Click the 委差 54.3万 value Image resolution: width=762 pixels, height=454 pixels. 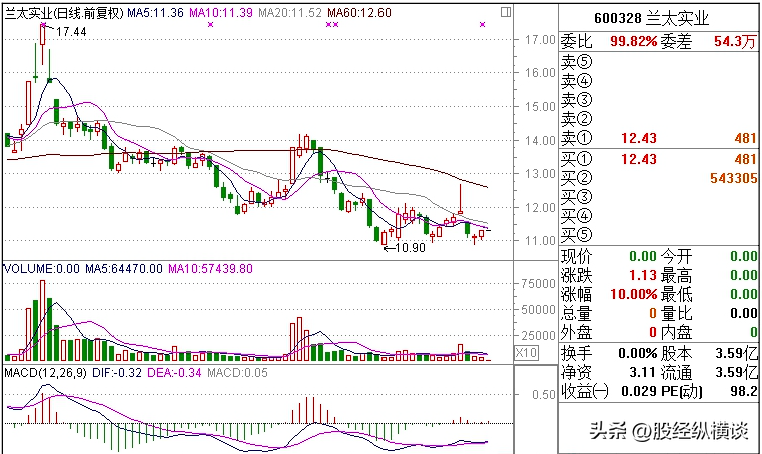point(735,41)
